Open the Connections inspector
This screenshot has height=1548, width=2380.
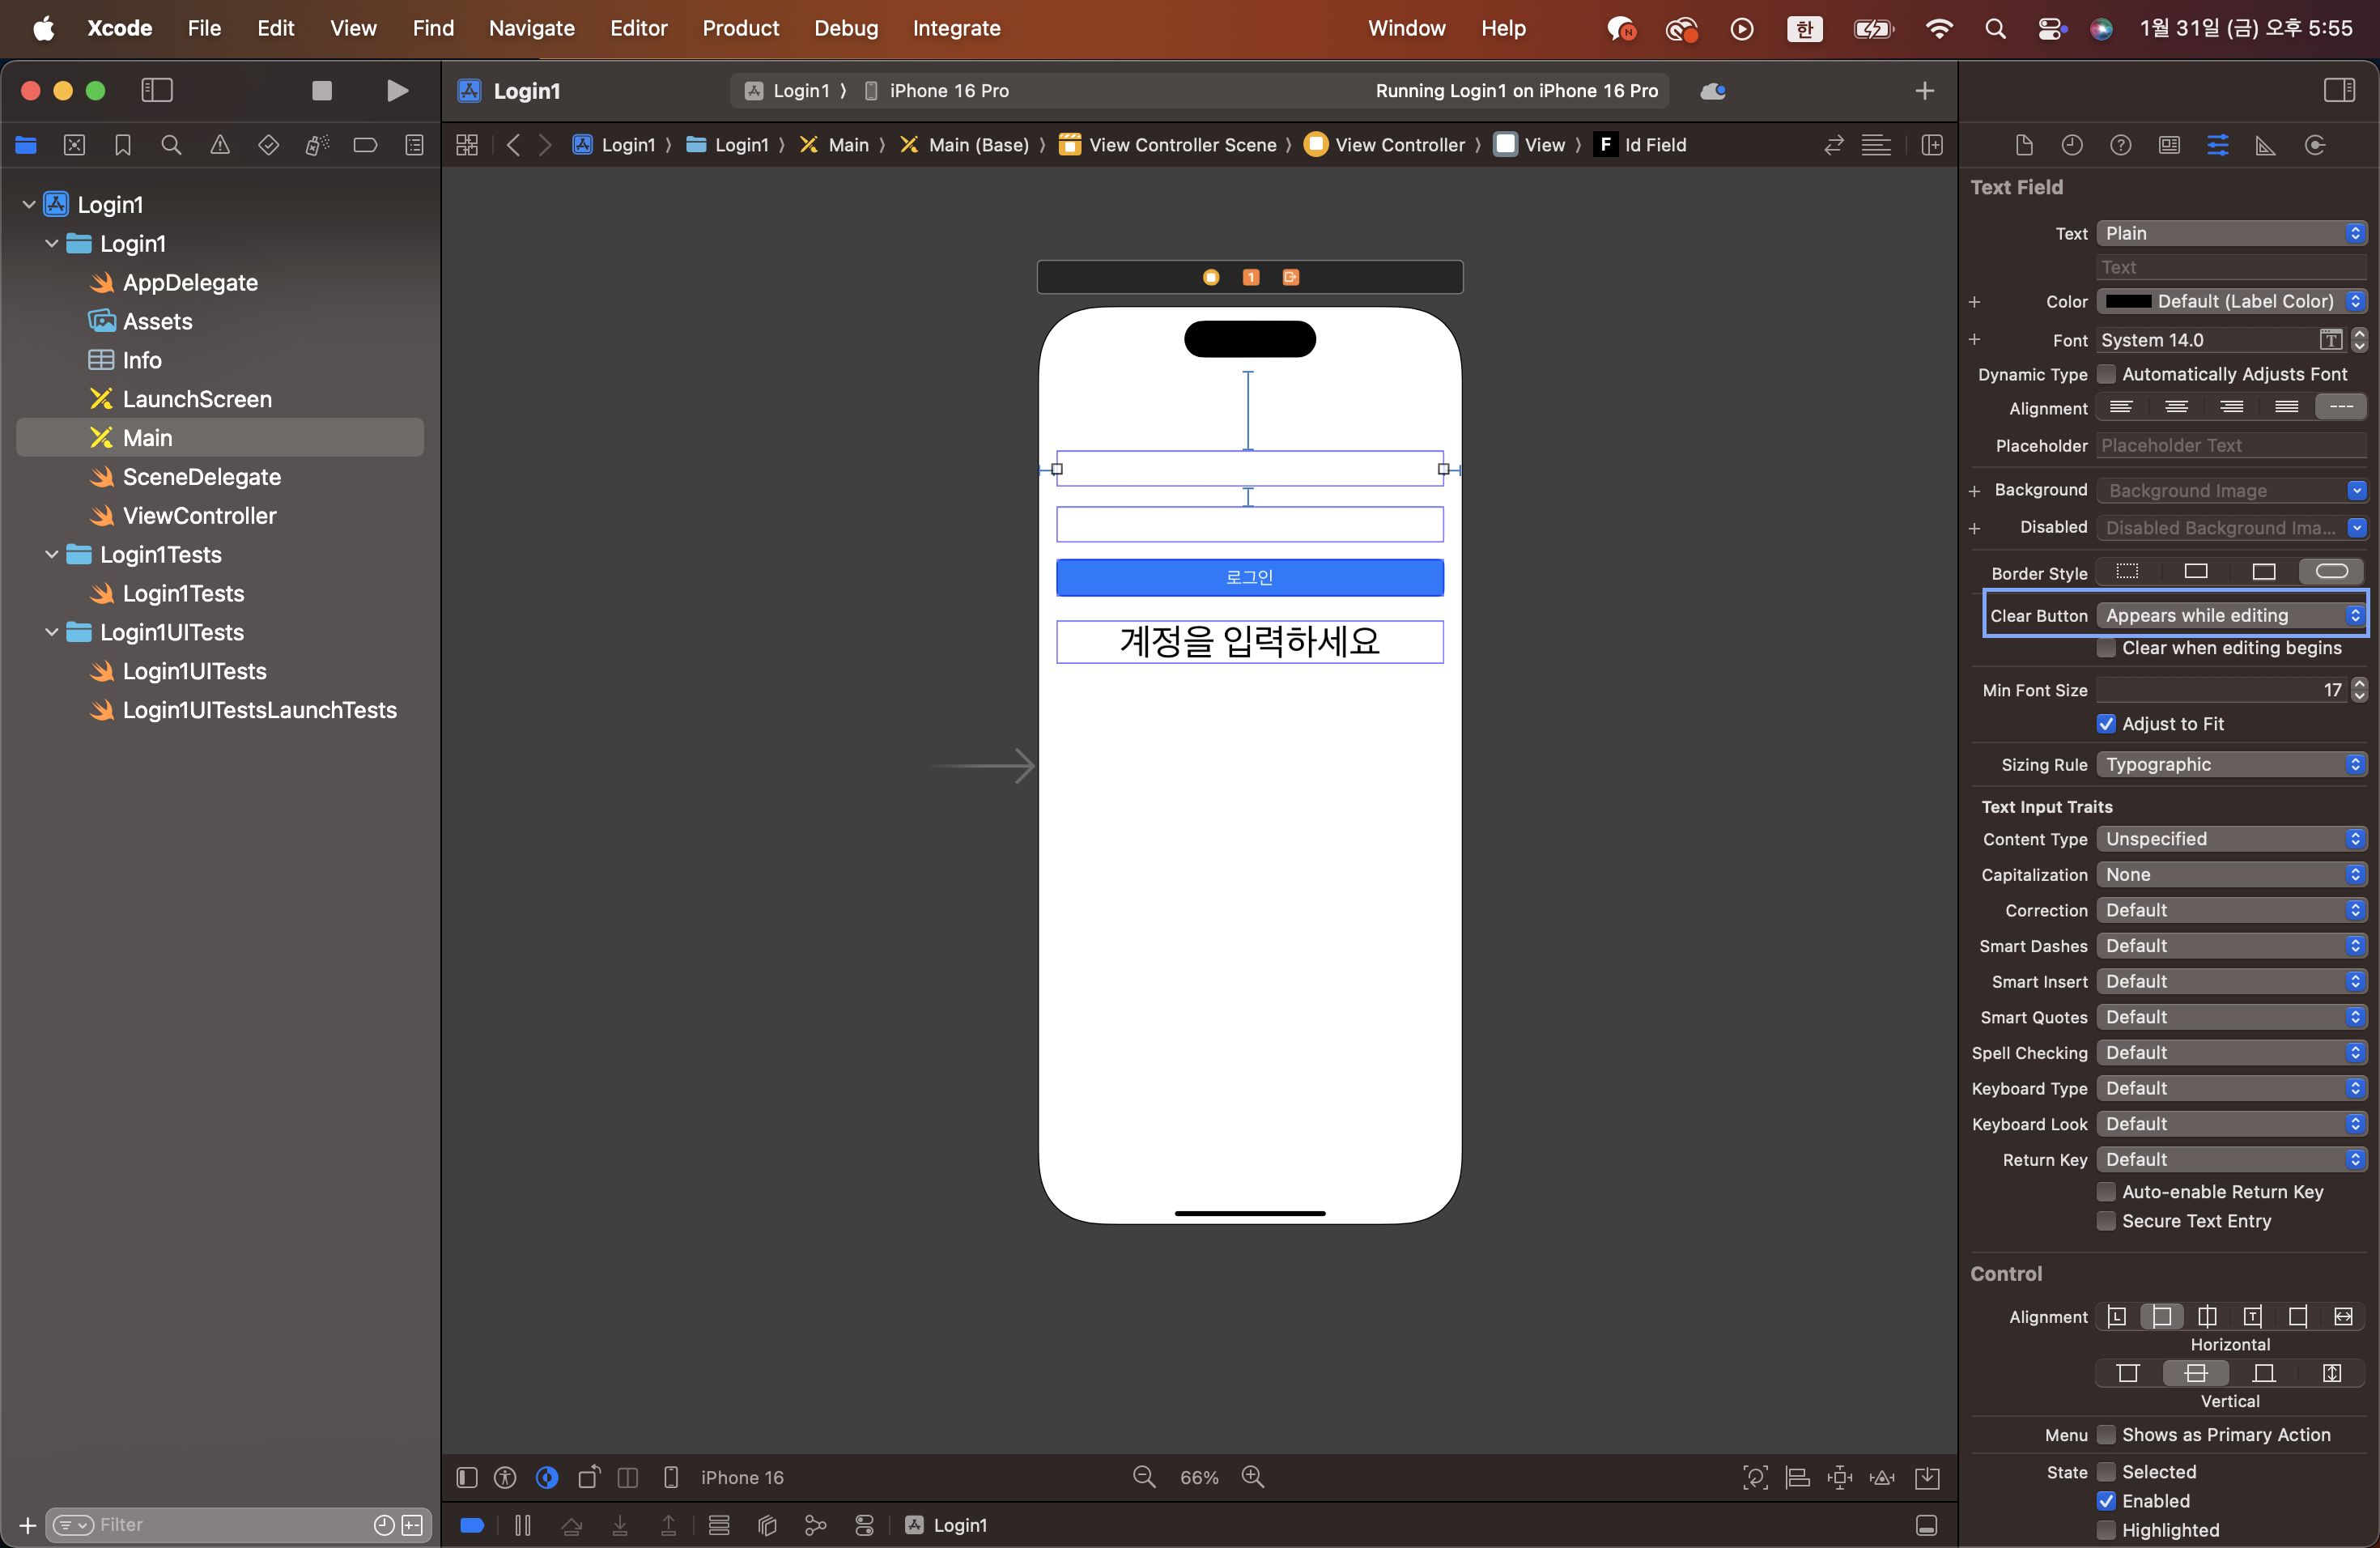point(2314,145)
